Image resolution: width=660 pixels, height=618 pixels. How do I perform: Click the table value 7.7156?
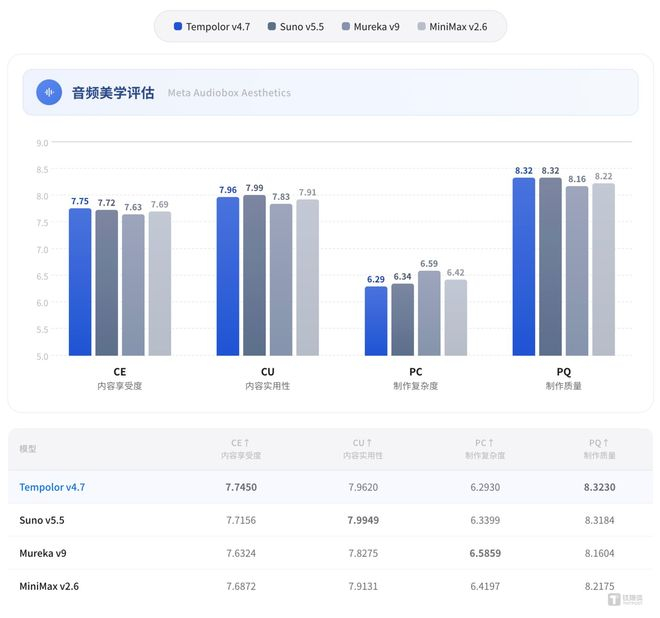point(241,520)
